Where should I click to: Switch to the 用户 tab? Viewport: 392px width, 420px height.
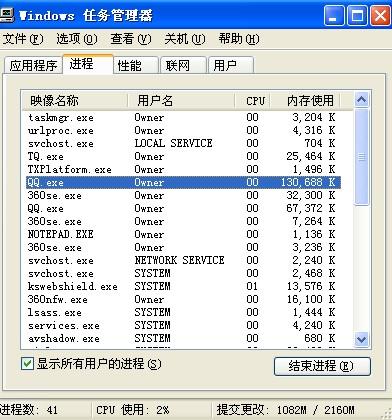(x=231, y=65)
